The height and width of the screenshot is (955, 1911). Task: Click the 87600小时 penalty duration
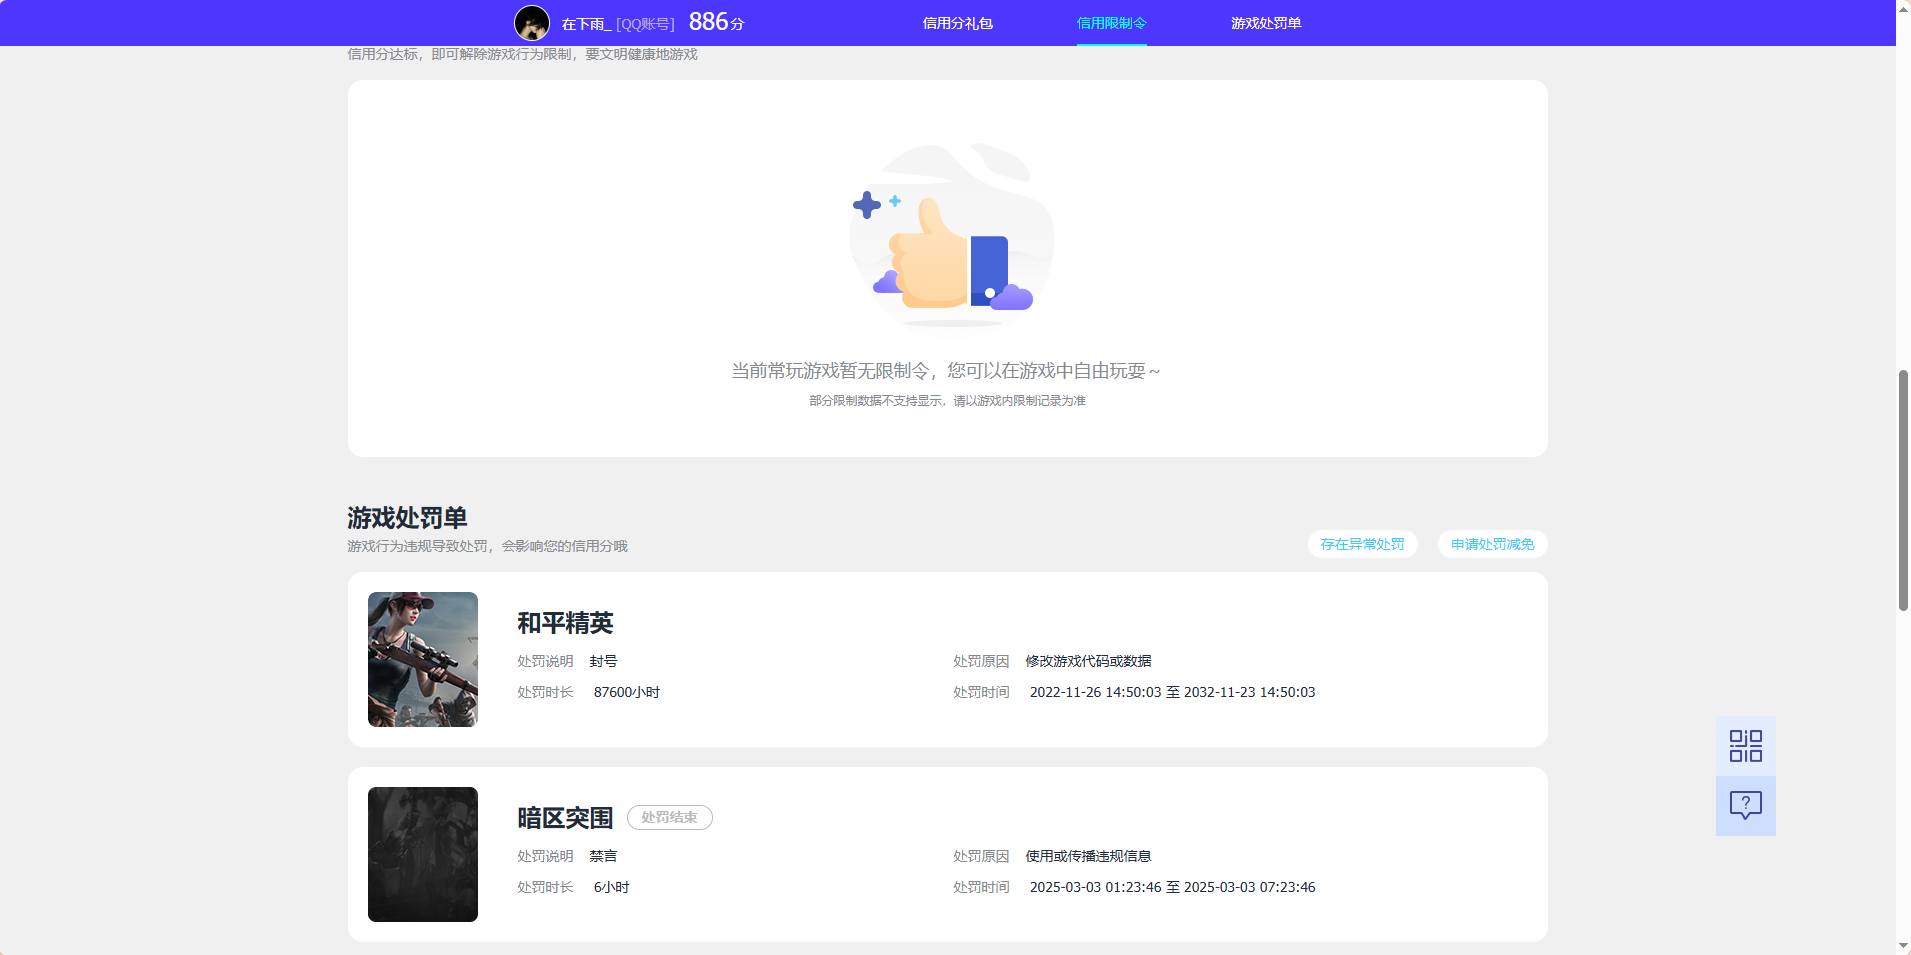(627, 692)
